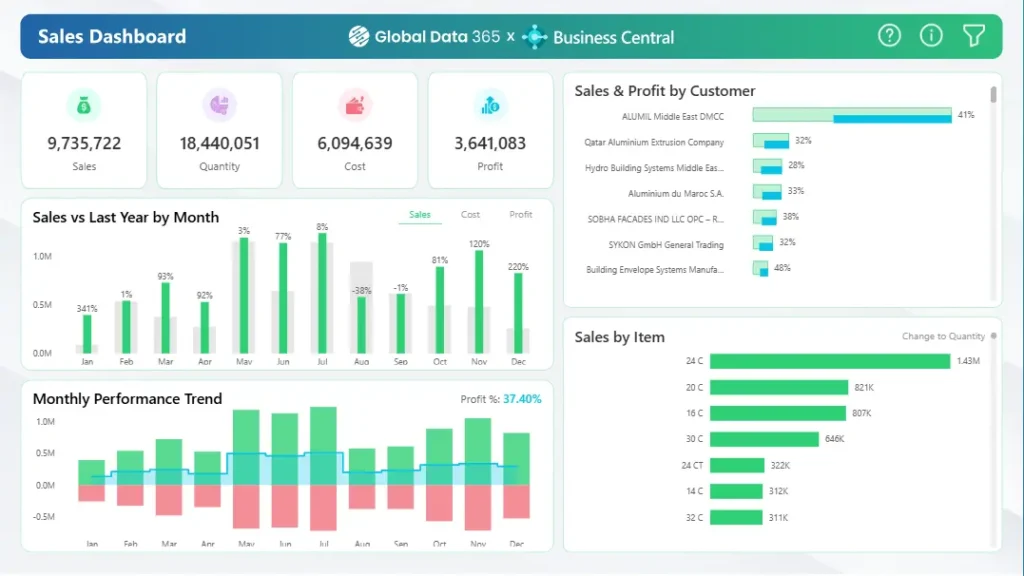Click the Sales by Item heading

pos(620,337)
